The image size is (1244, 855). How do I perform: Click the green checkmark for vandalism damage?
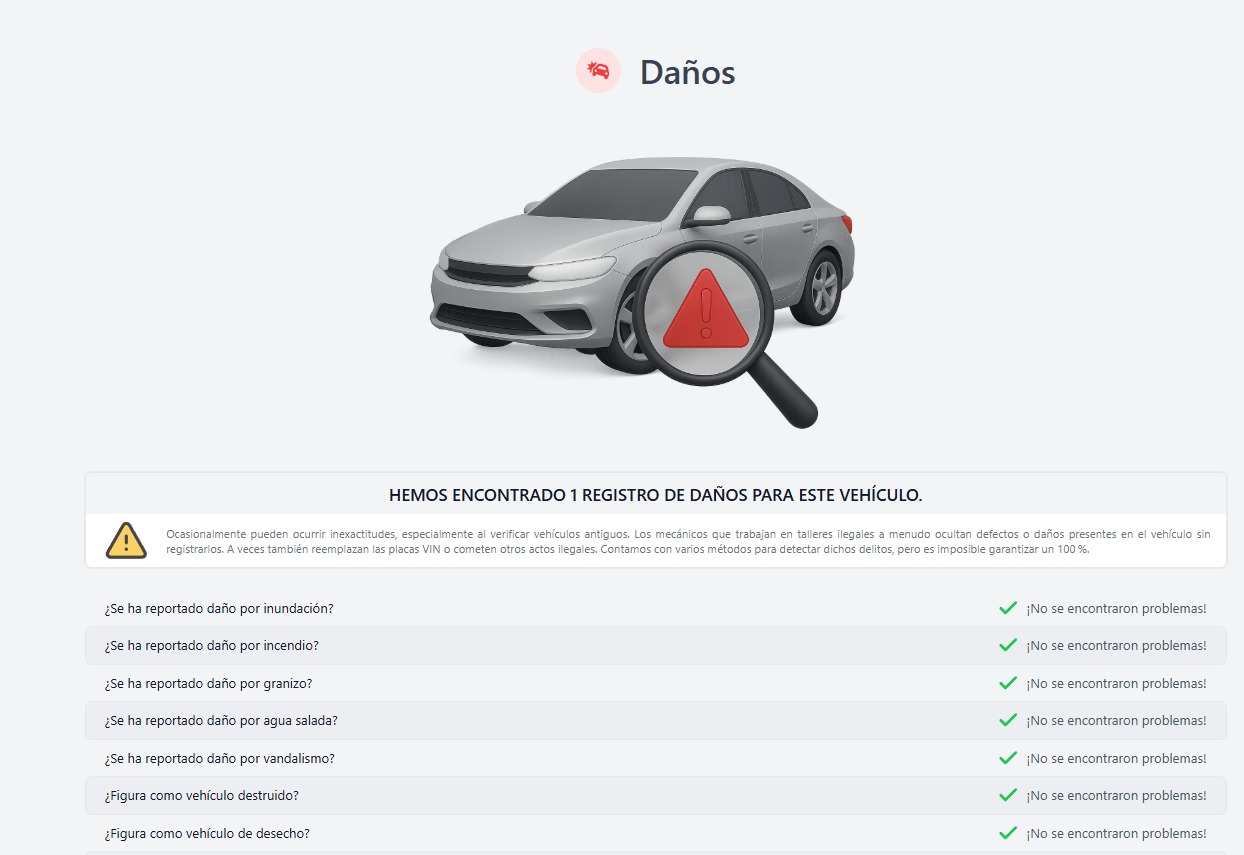pyautogui.click(x=1008, y=758)
